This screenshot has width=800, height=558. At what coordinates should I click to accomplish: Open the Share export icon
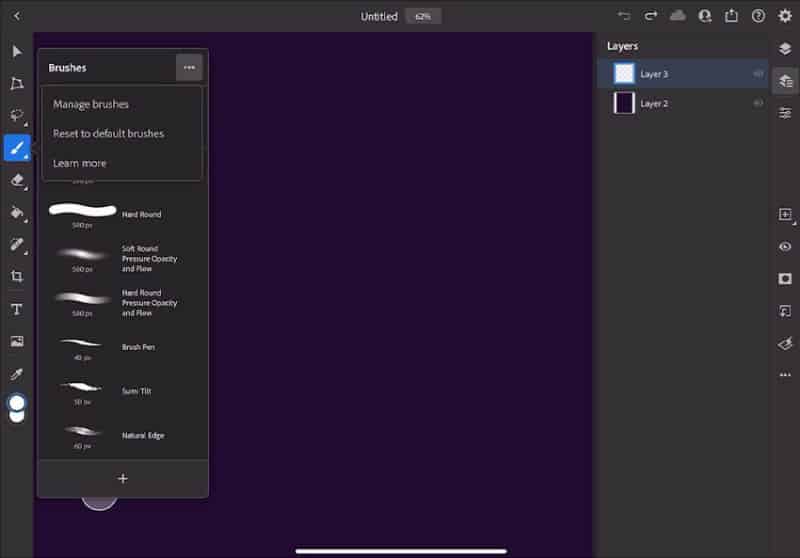click(x=732, y=16)
